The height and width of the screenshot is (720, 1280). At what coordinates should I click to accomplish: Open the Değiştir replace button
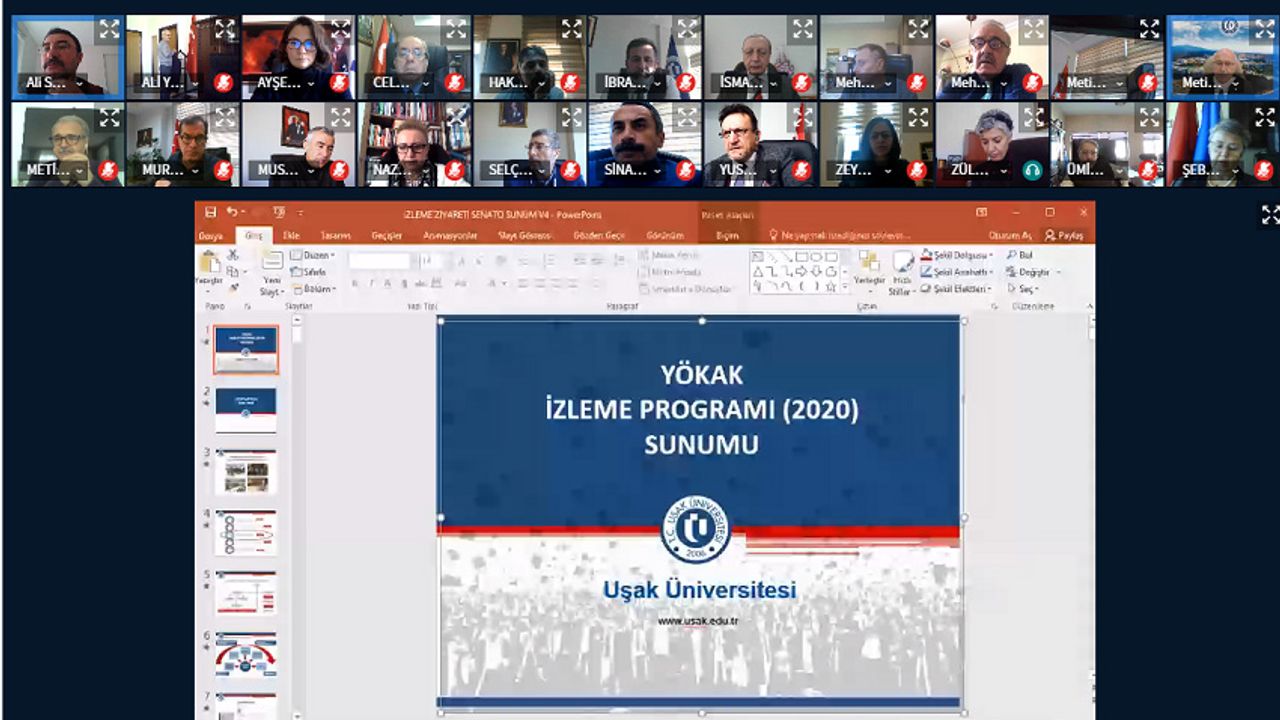(x=1033, y=272)
